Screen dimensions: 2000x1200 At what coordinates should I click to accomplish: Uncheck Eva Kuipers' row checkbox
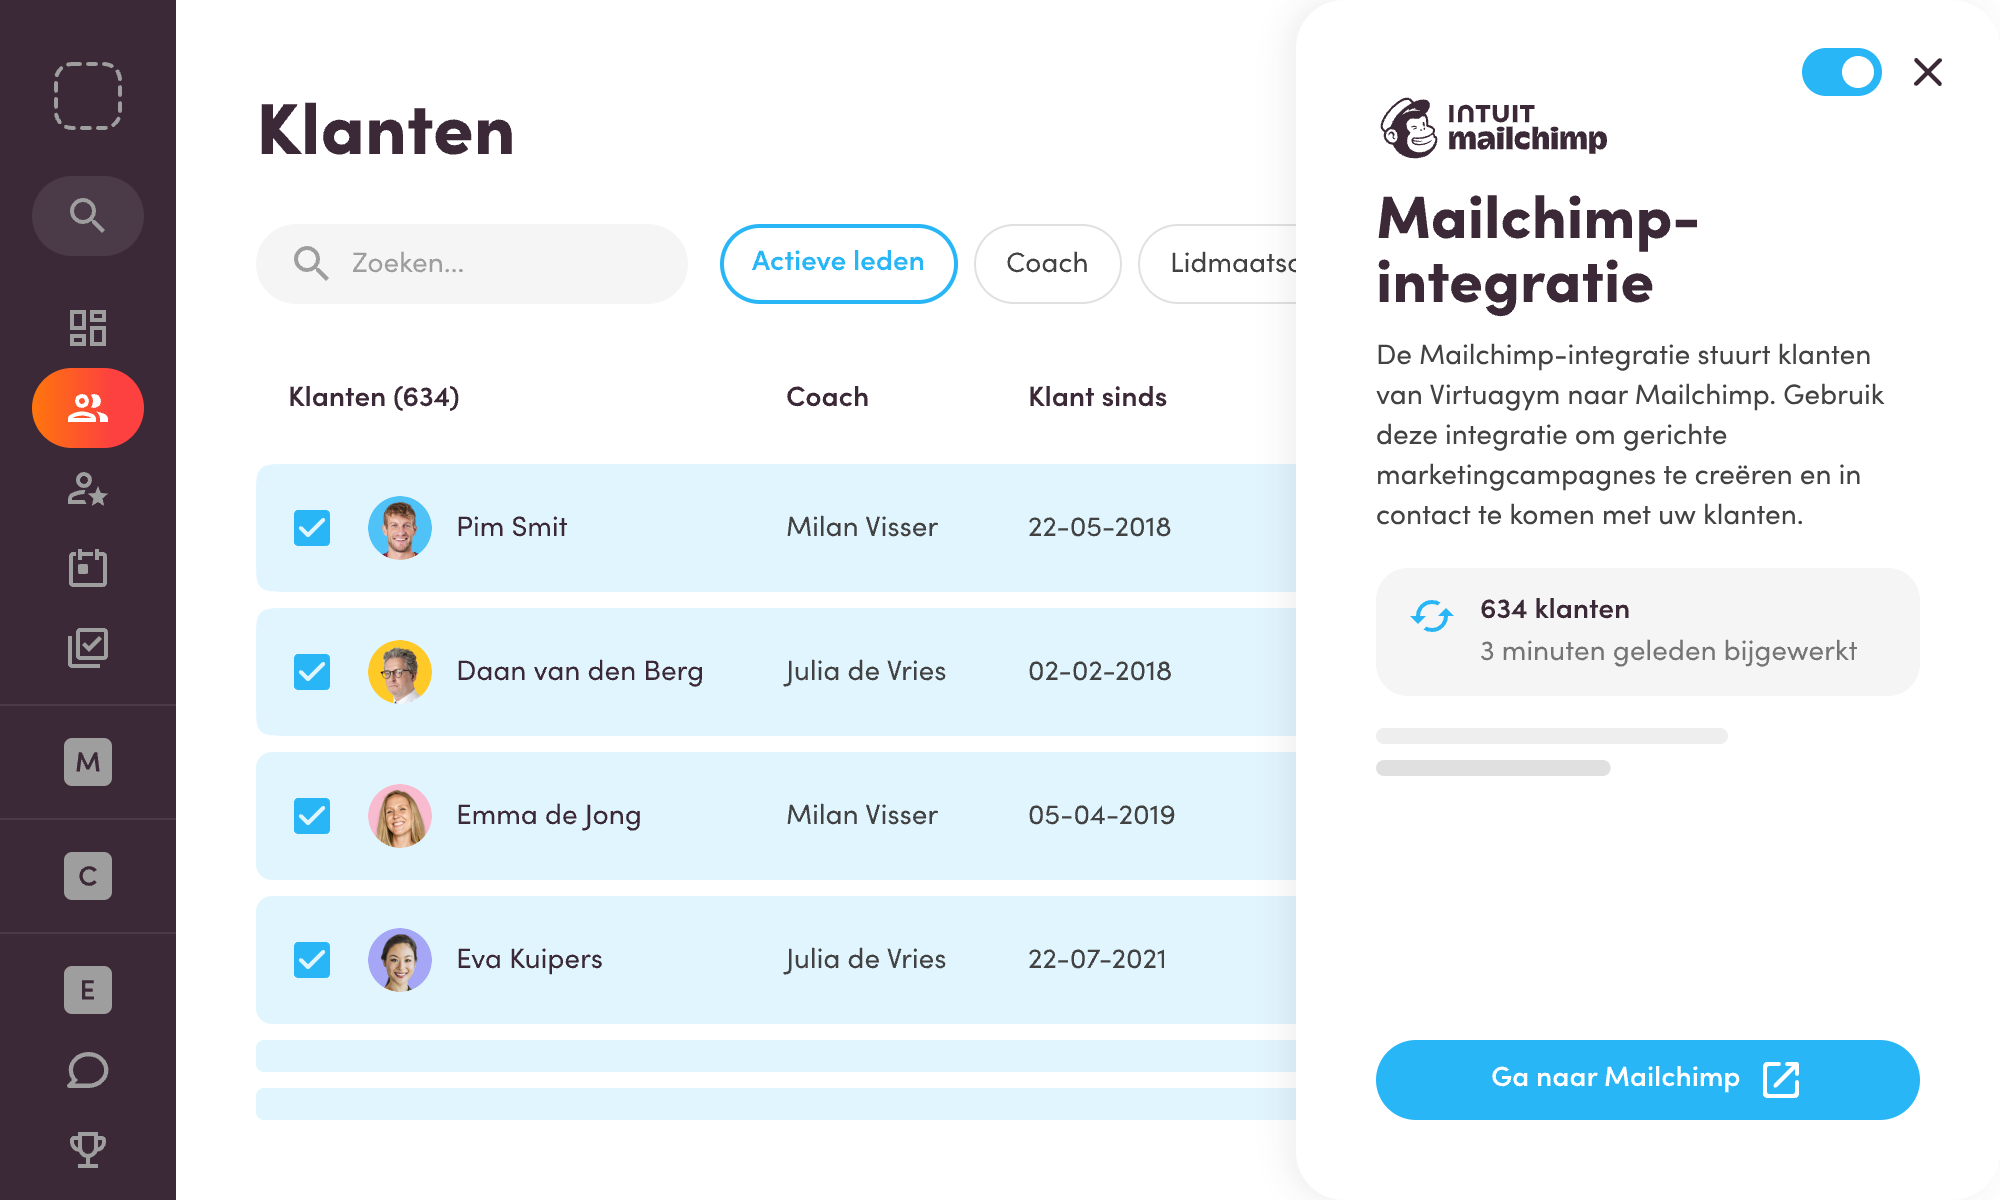tap(311, 959)
